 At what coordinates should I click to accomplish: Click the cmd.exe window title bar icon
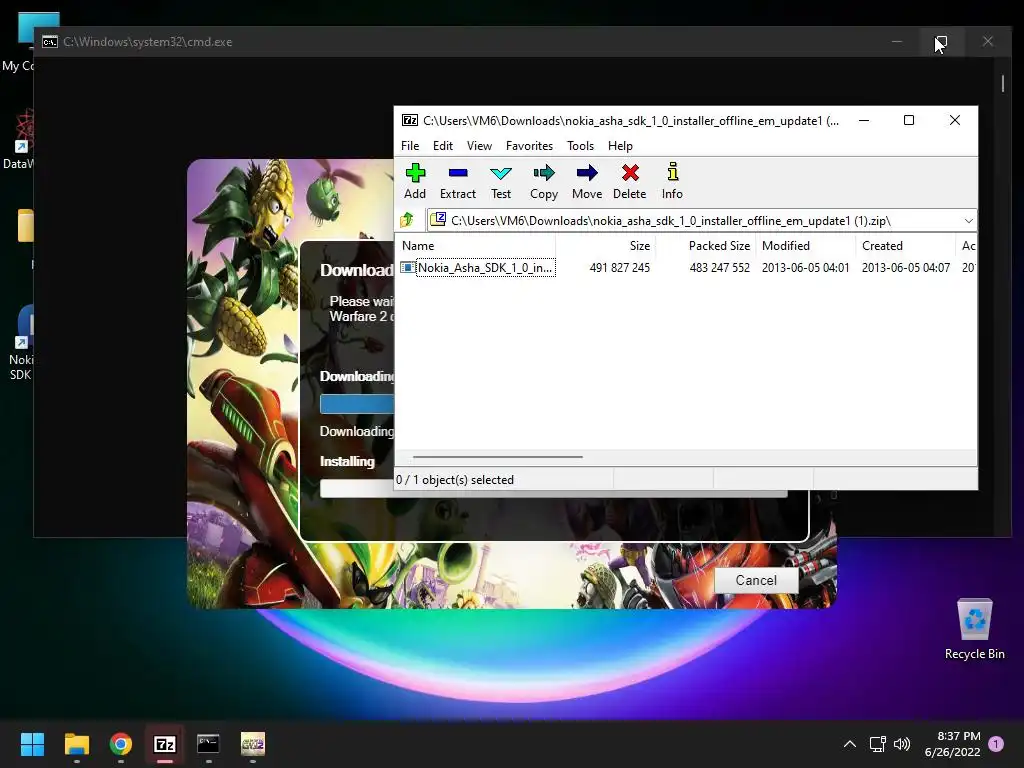[x=50, y=42]
